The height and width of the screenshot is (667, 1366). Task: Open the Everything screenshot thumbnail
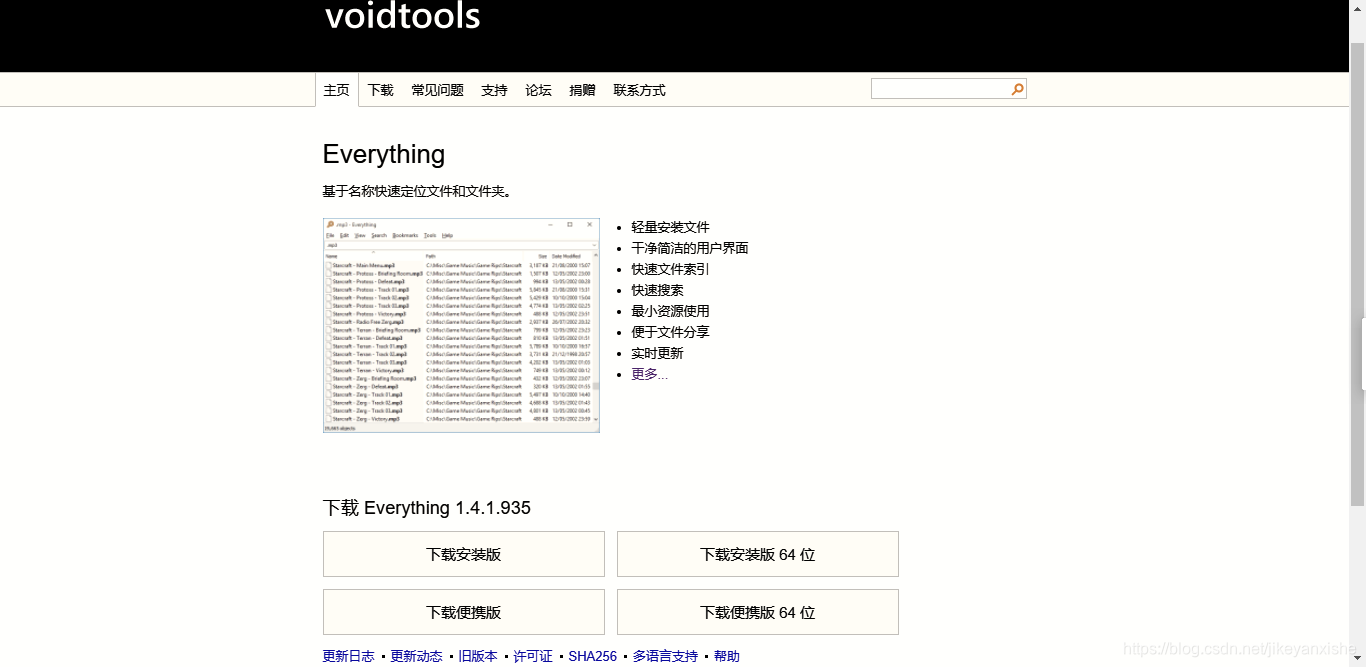(x=461, y=325)
